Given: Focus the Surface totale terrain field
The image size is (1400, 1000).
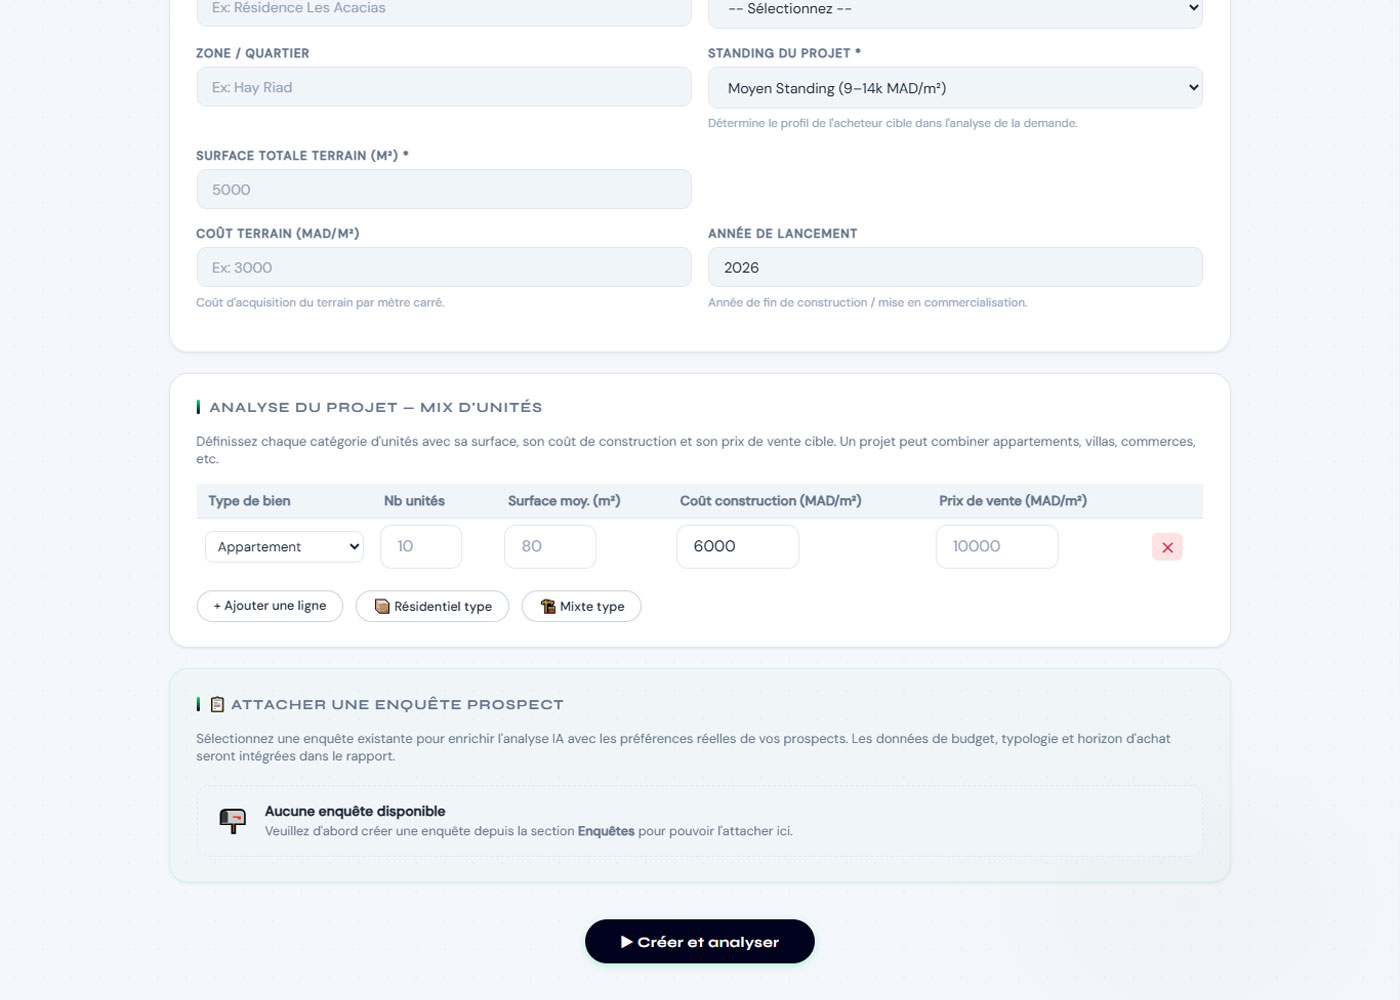Looking at the screenshot, I should (x=444, y=189).
